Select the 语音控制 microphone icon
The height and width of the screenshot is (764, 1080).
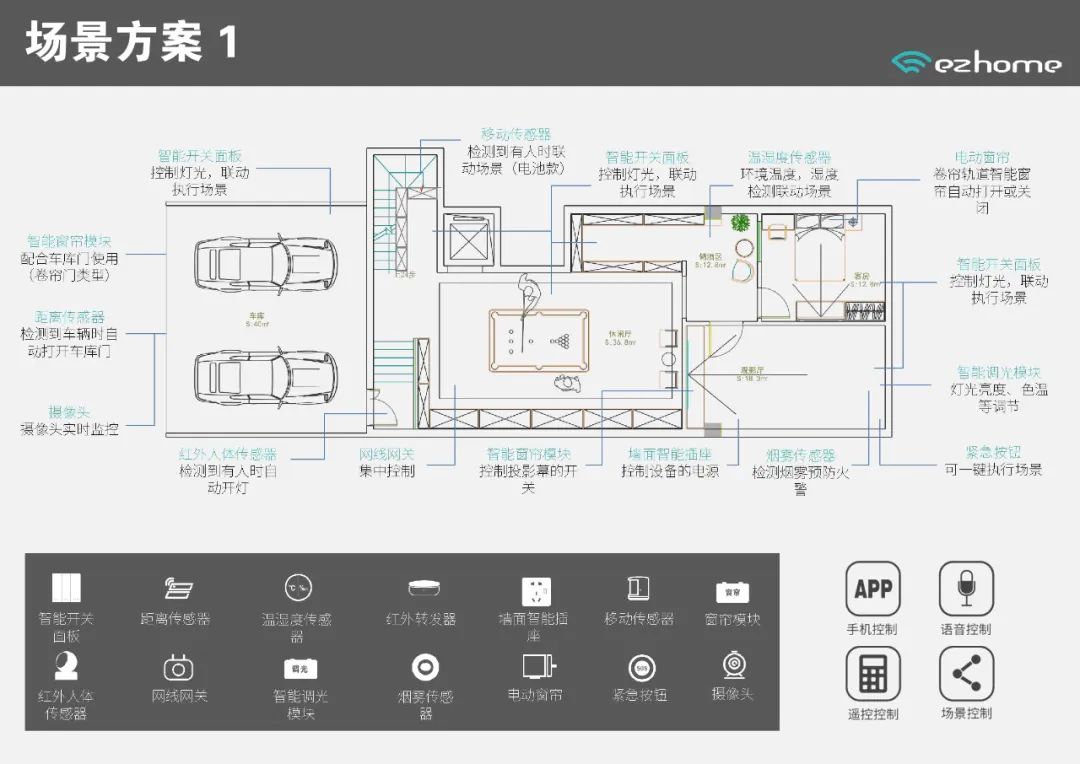tap(965, 588)
